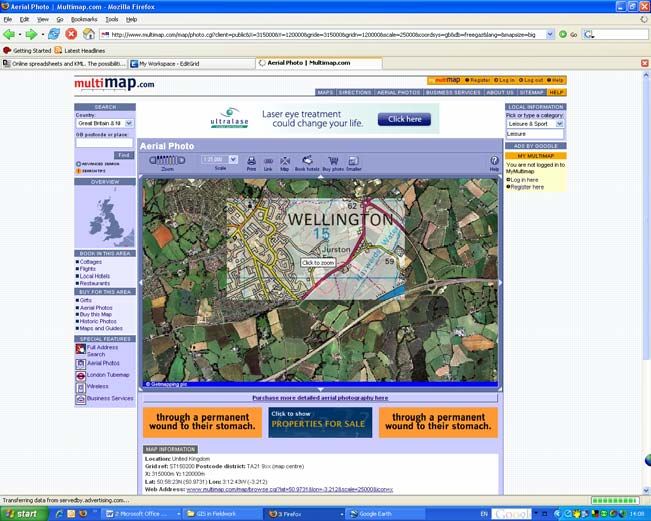651x521 pixels.
Task: Open the Edit menu
Action: (x=24, y=20)
